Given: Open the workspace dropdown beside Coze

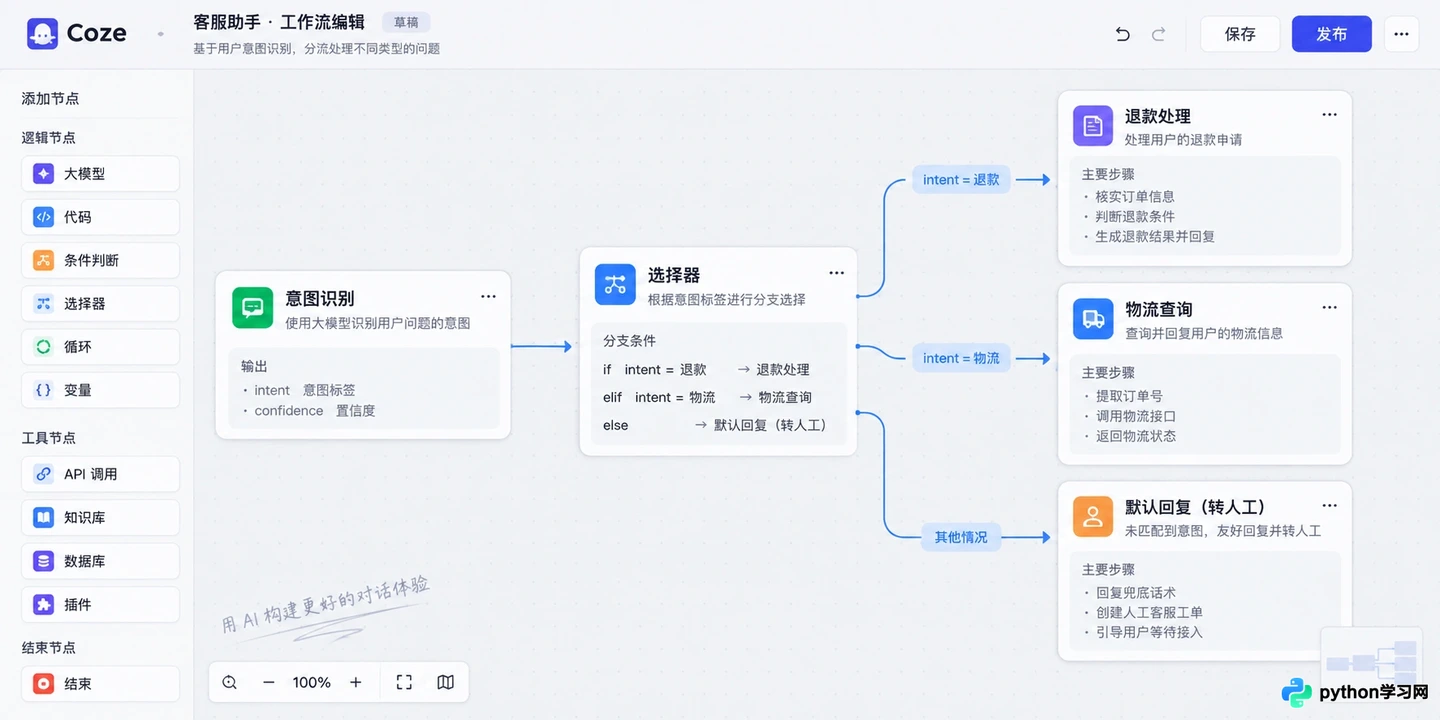Looking at the screenshot, I should 160,35.
